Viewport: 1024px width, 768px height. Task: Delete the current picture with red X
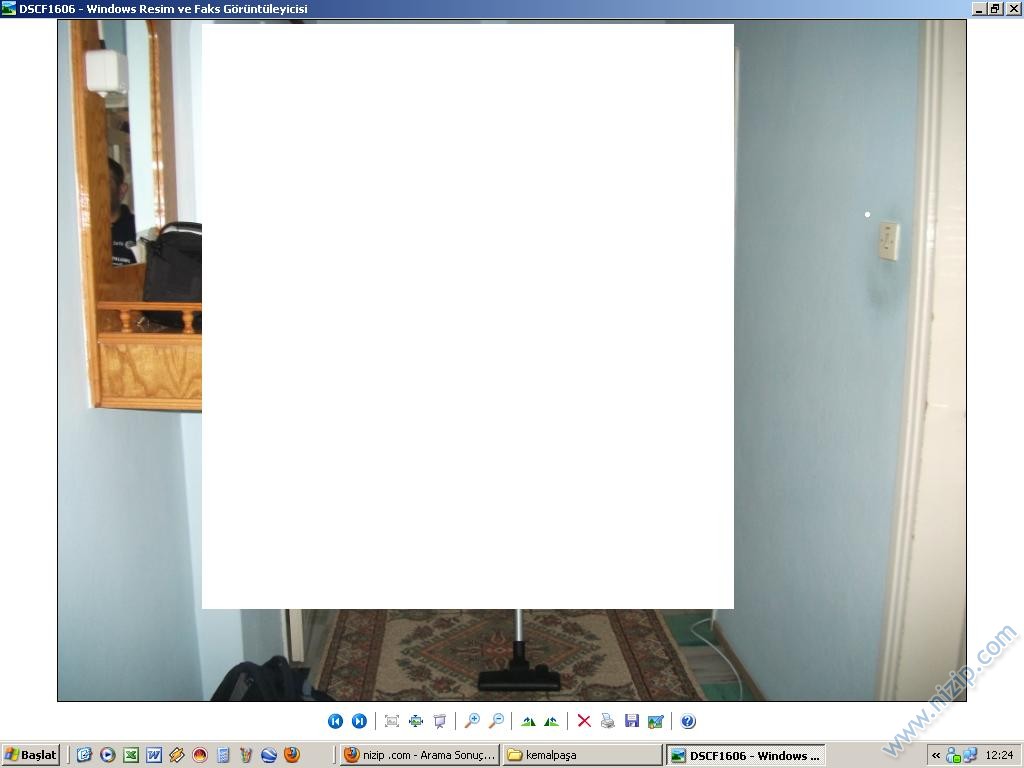point(584,721)
